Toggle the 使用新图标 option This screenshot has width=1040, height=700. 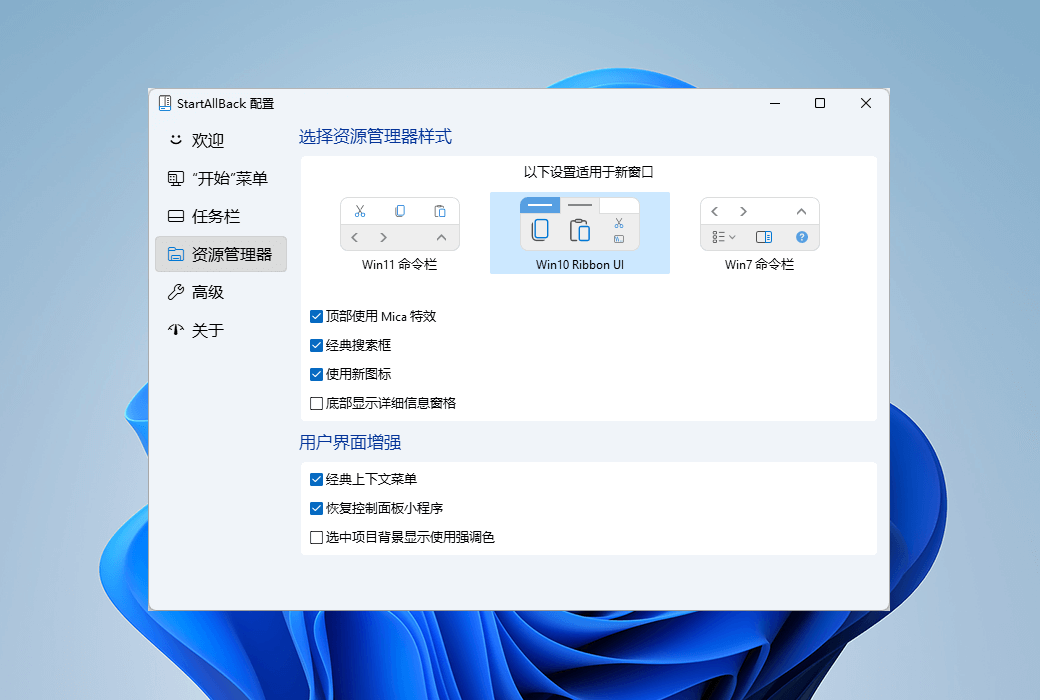[316, 374]
